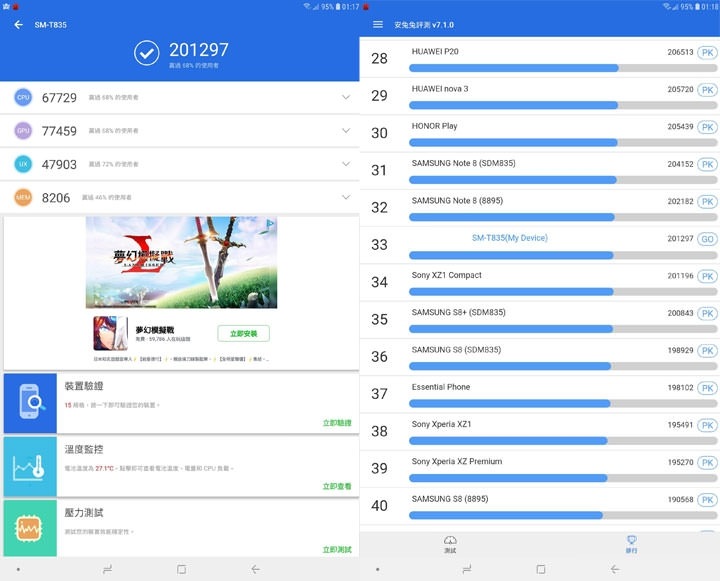Select the Essential Phone row name
This screenshot has width=720, height=581.
[441, 387]
